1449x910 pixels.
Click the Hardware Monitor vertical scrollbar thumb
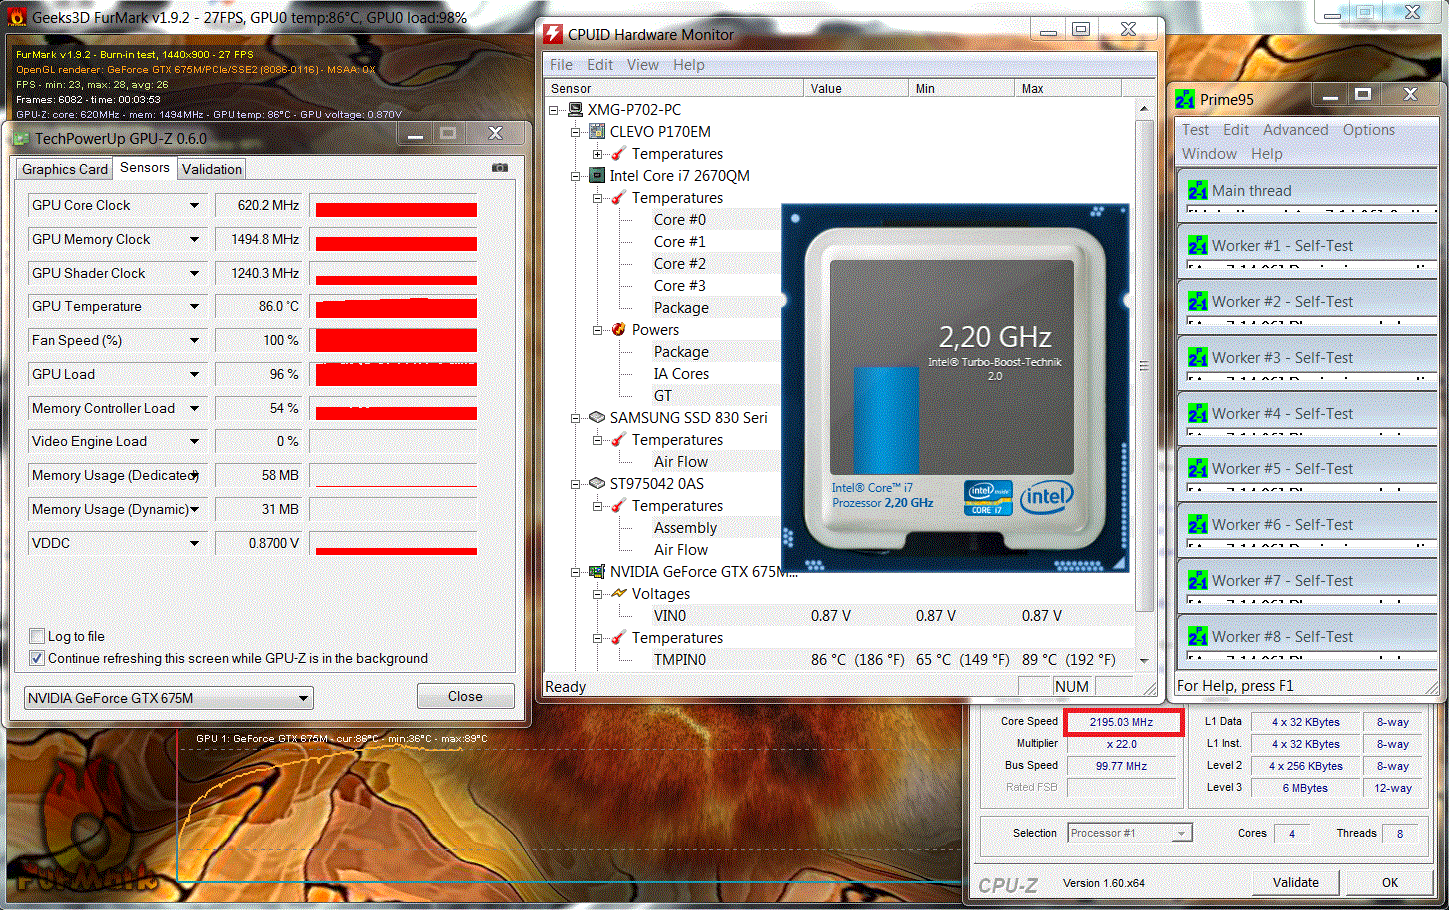1144,365
